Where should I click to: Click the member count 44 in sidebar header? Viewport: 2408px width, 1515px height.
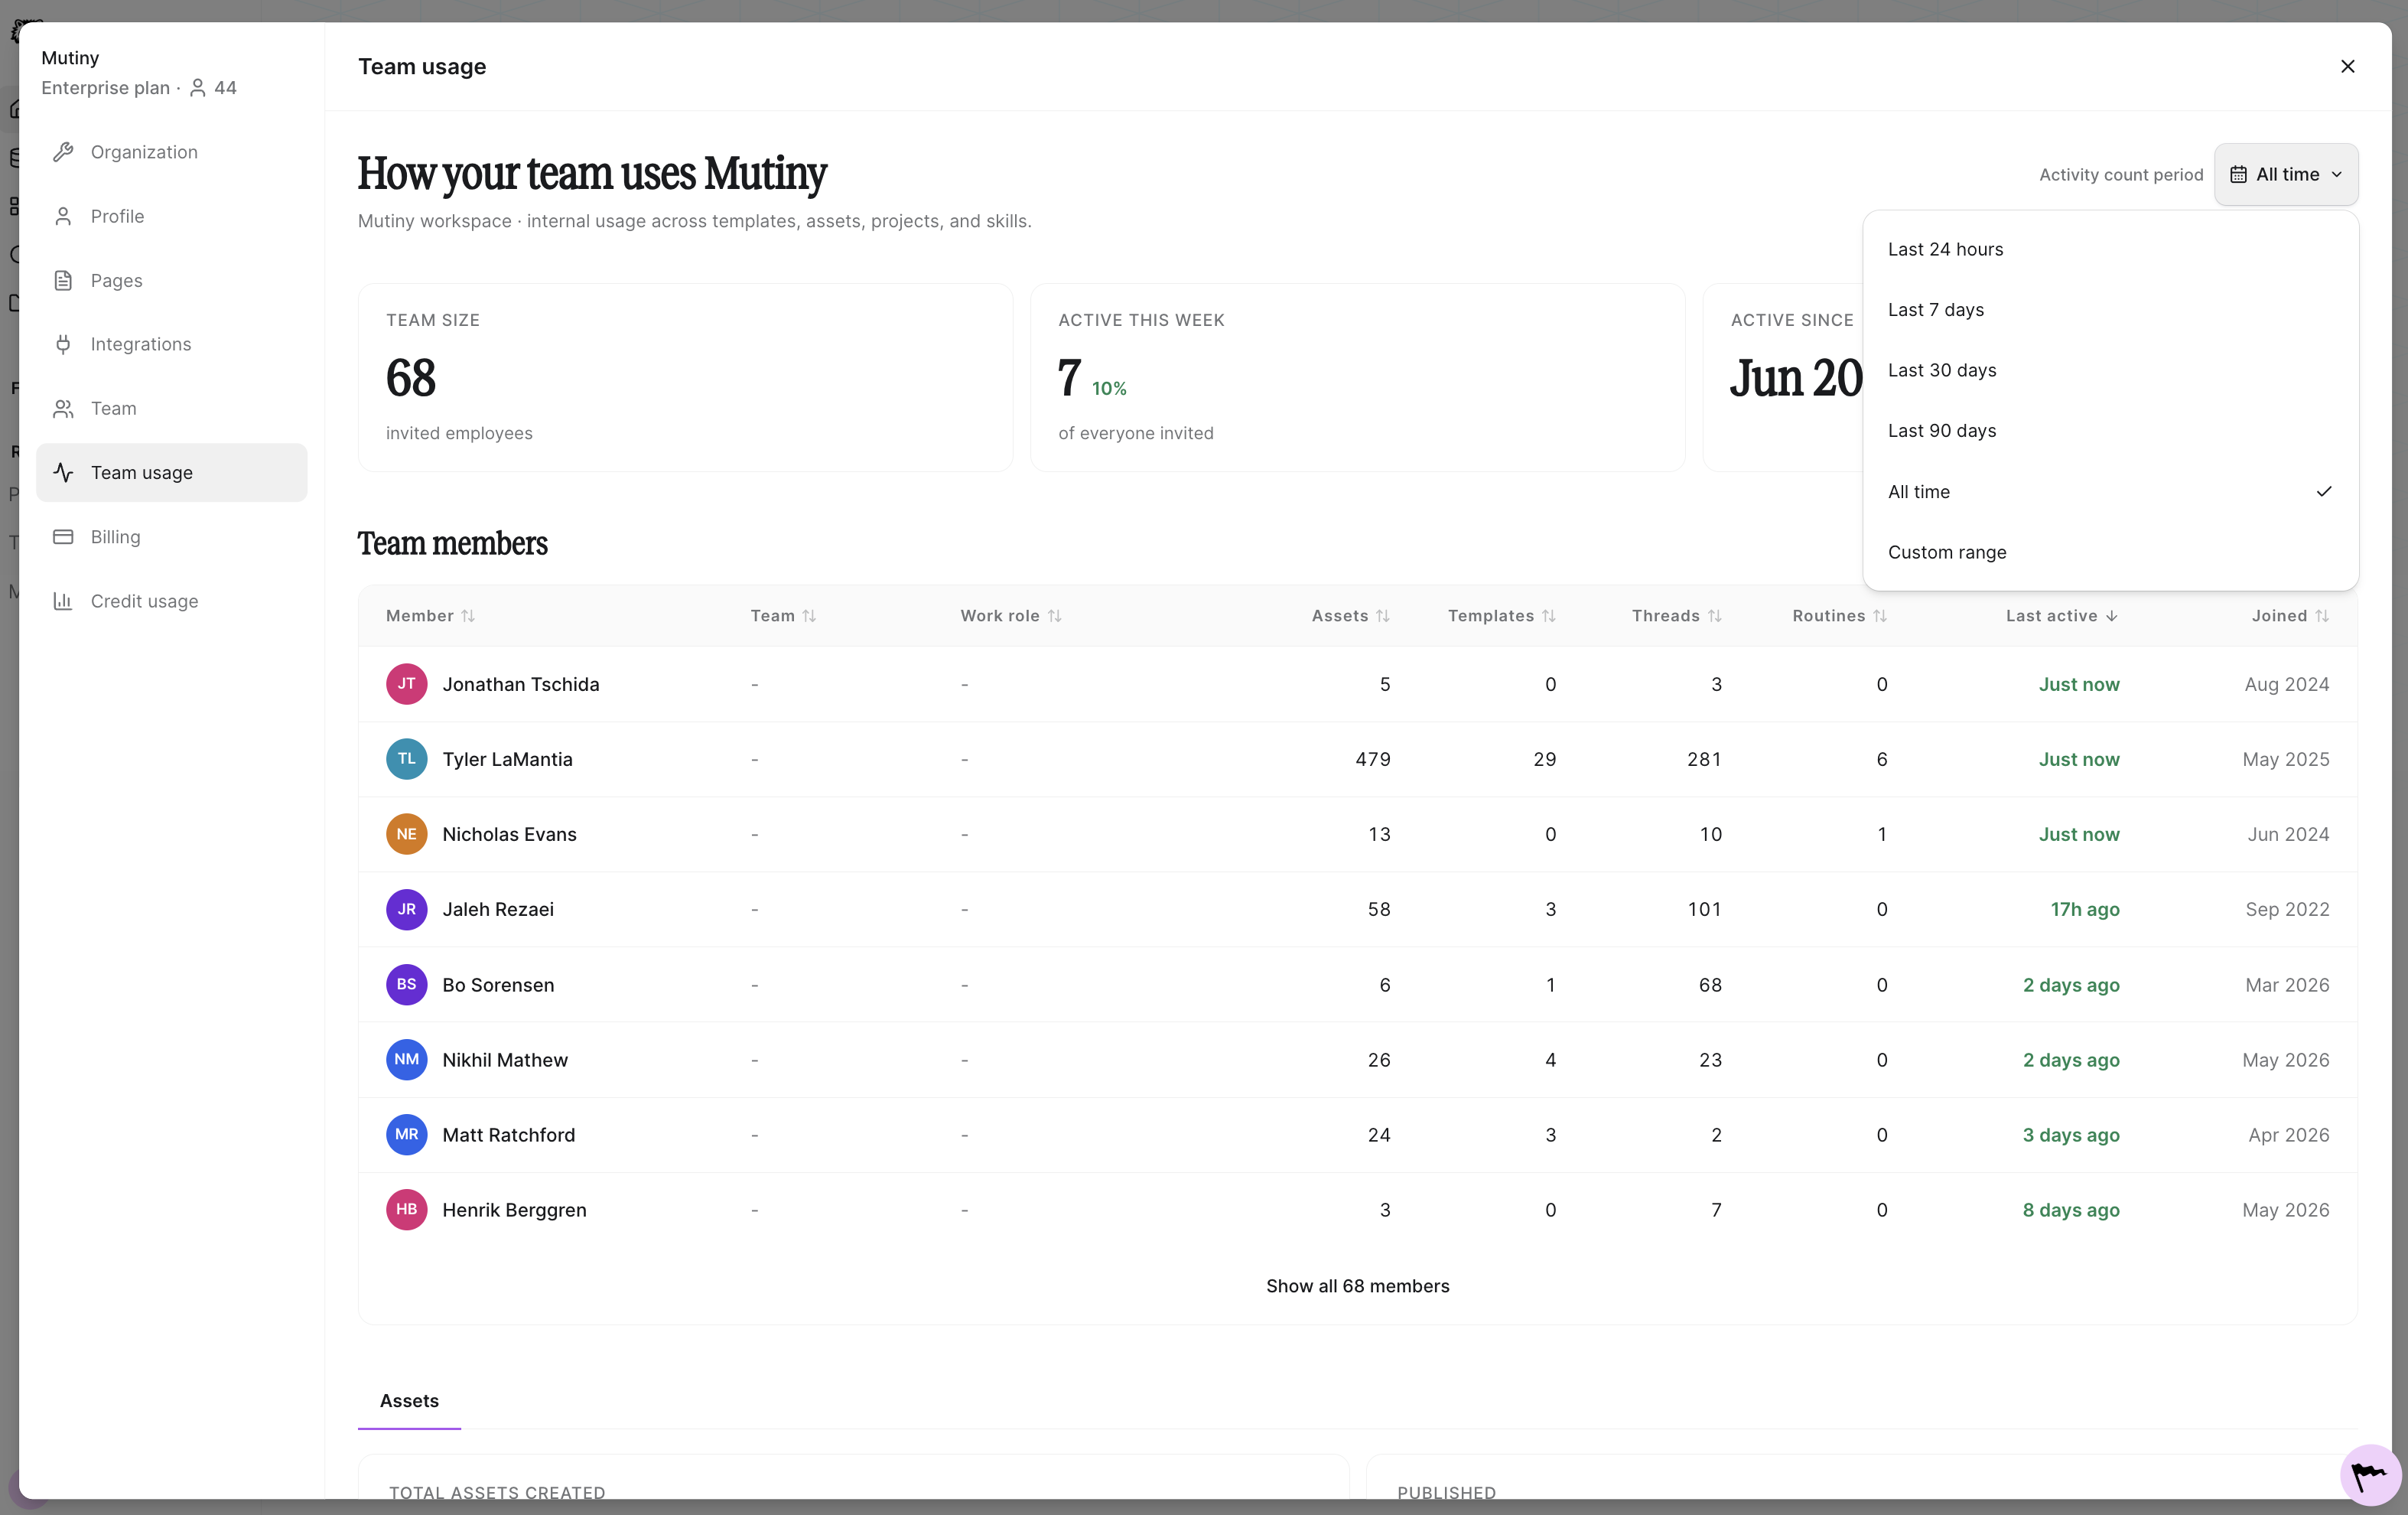click(x=225, y=88)
